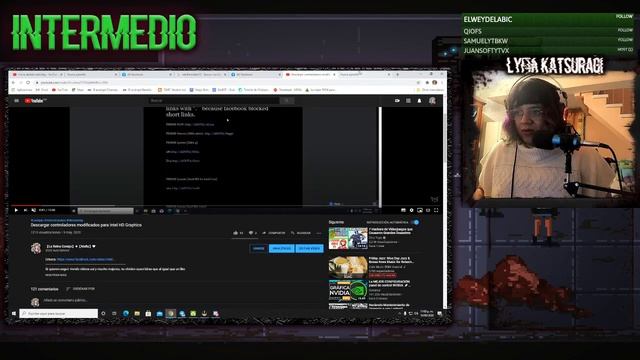Screen dimensions: 640x360
Task: Click the blue EDITAR VÍDEO button
Action: pyautogui.click(x=309, y=248)
